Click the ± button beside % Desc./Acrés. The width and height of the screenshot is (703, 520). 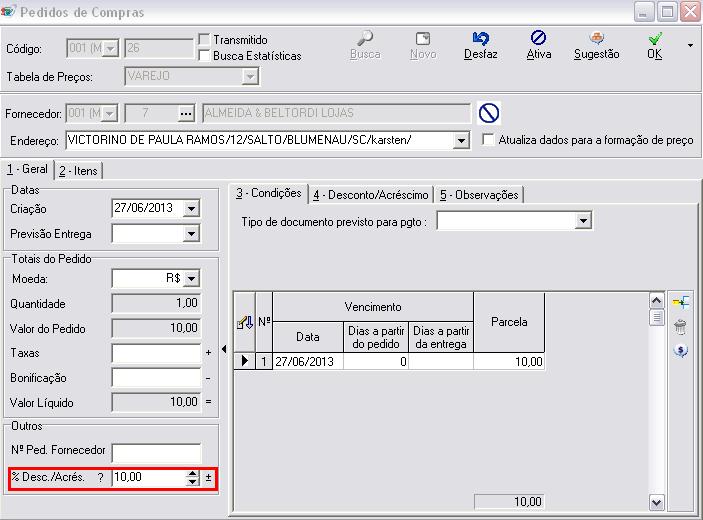(209, 478)
